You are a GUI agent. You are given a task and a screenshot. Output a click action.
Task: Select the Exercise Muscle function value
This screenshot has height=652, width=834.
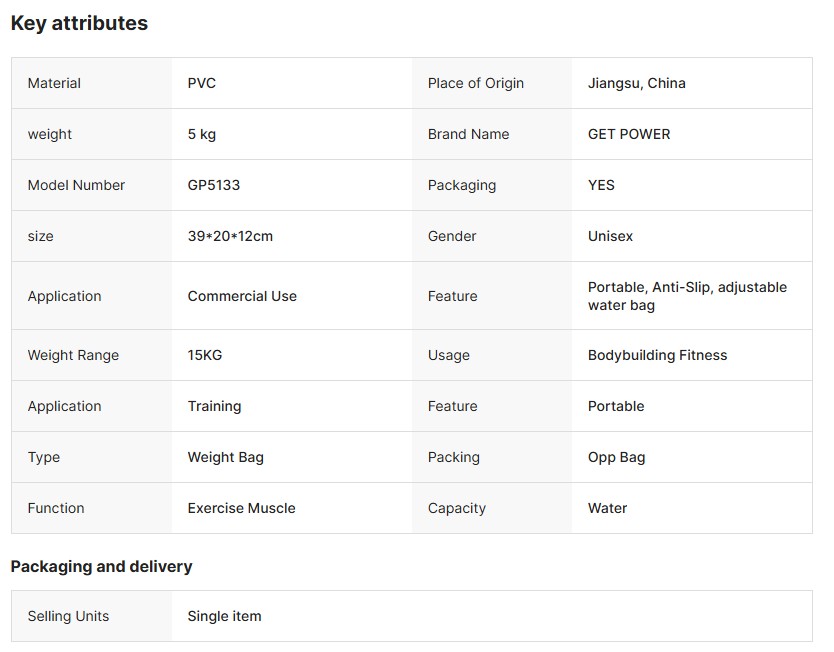241,508
